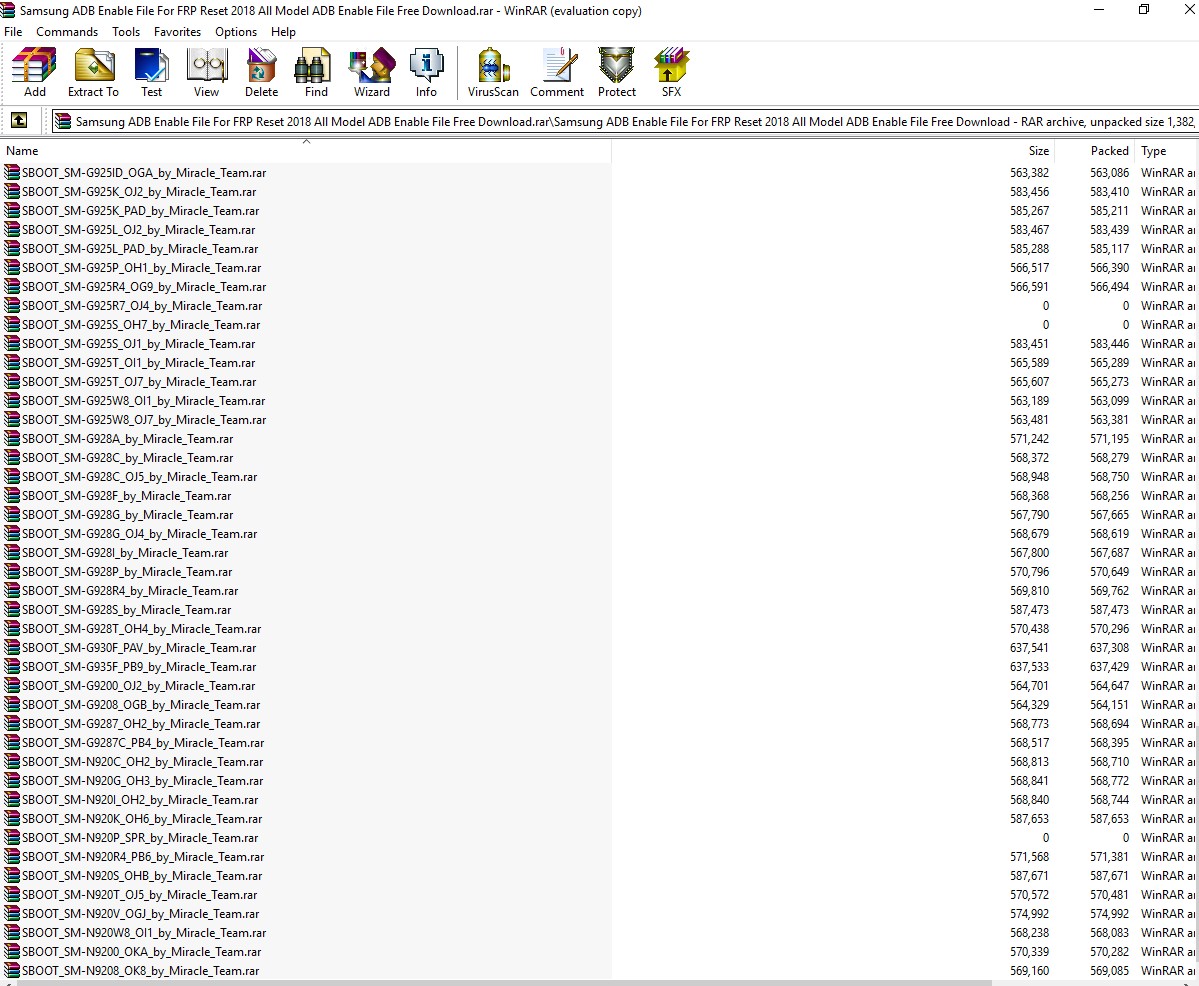Screen dimensions: 1199x986
Task: Click icon of SBOOT_SM-G9287C_PB4_by_Miracle_Team.rar
Action: click(12, 743)
